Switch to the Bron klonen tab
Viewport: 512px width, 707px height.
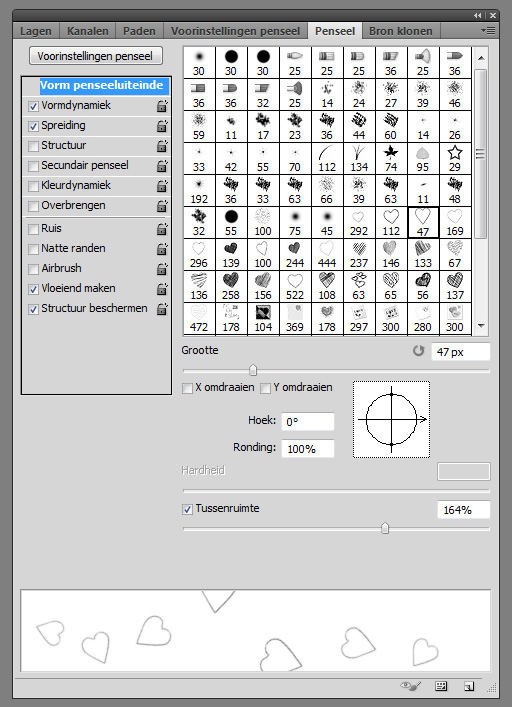[x=401, y=31]
